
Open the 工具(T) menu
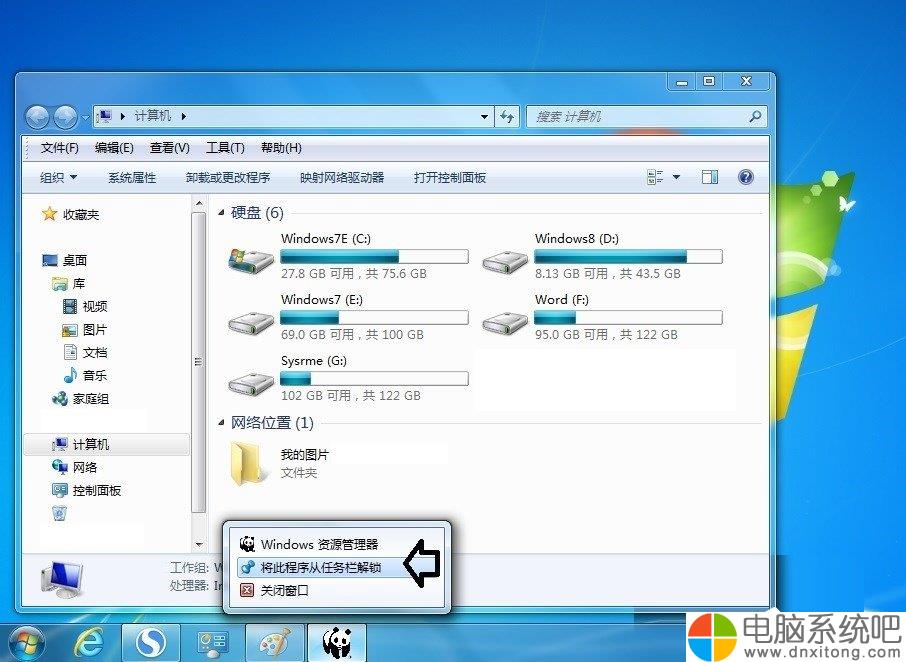click(225, 148)
